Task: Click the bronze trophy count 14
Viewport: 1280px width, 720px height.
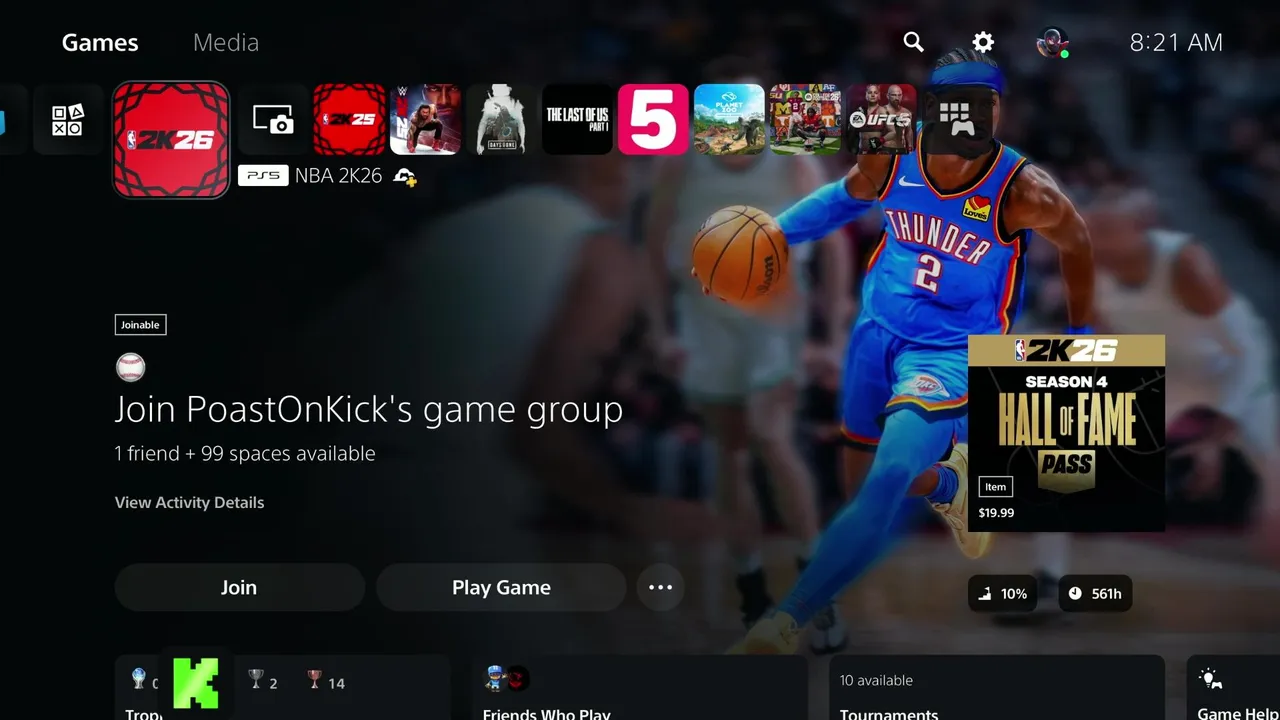Action: pos(327,682)
